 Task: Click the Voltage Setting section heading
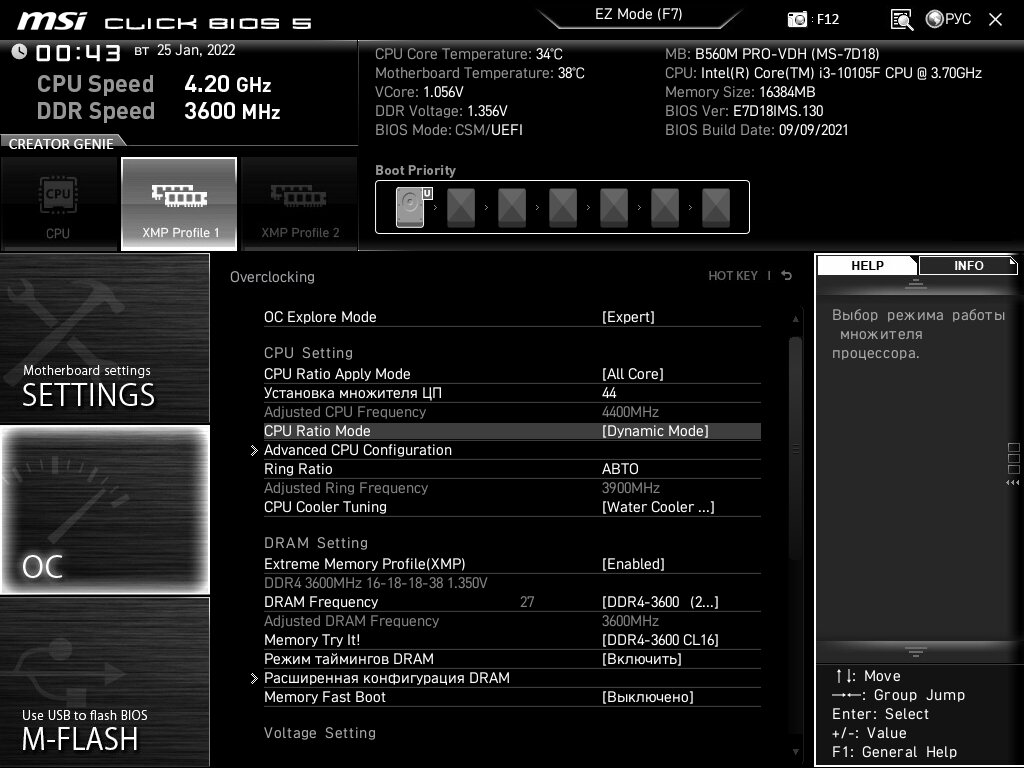[x=320, y=733]
